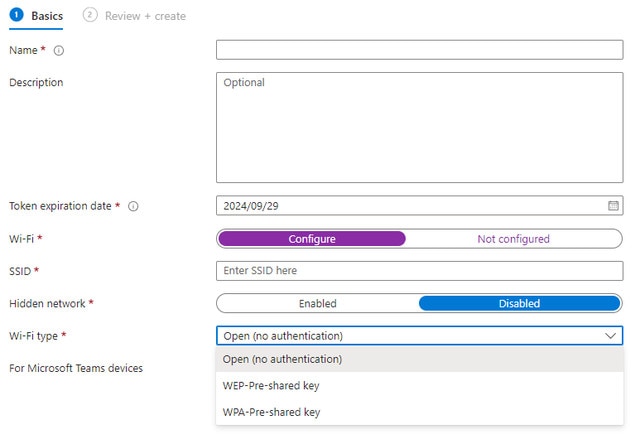Image resolution: width=640 pixels, height=444 pixels.
Task: Open the calendar date picker icon
Action: pos(613,206)
